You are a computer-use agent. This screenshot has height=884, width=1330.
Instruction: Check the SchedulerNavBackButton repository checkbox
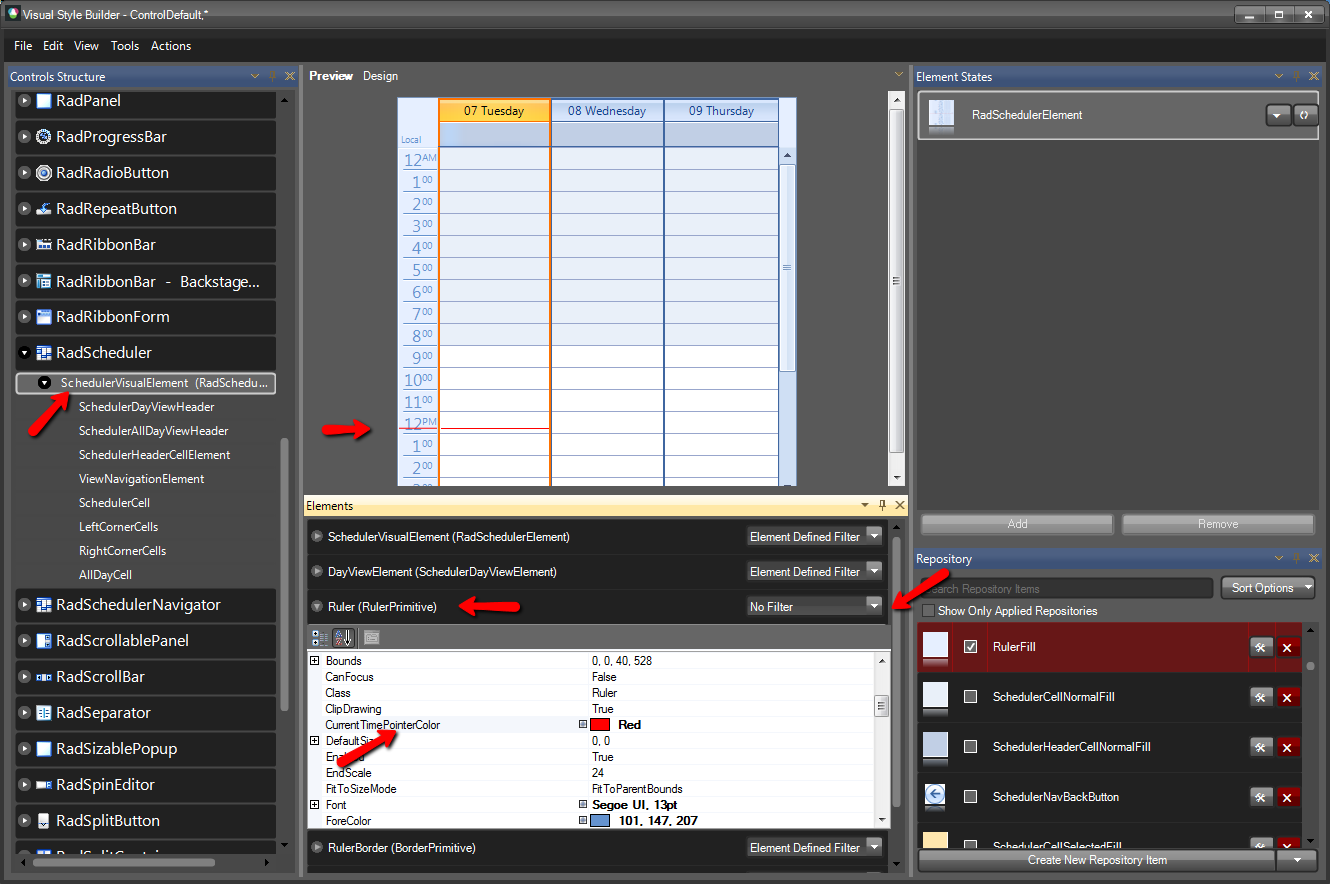pyautogui.click(x=970, y=797)
